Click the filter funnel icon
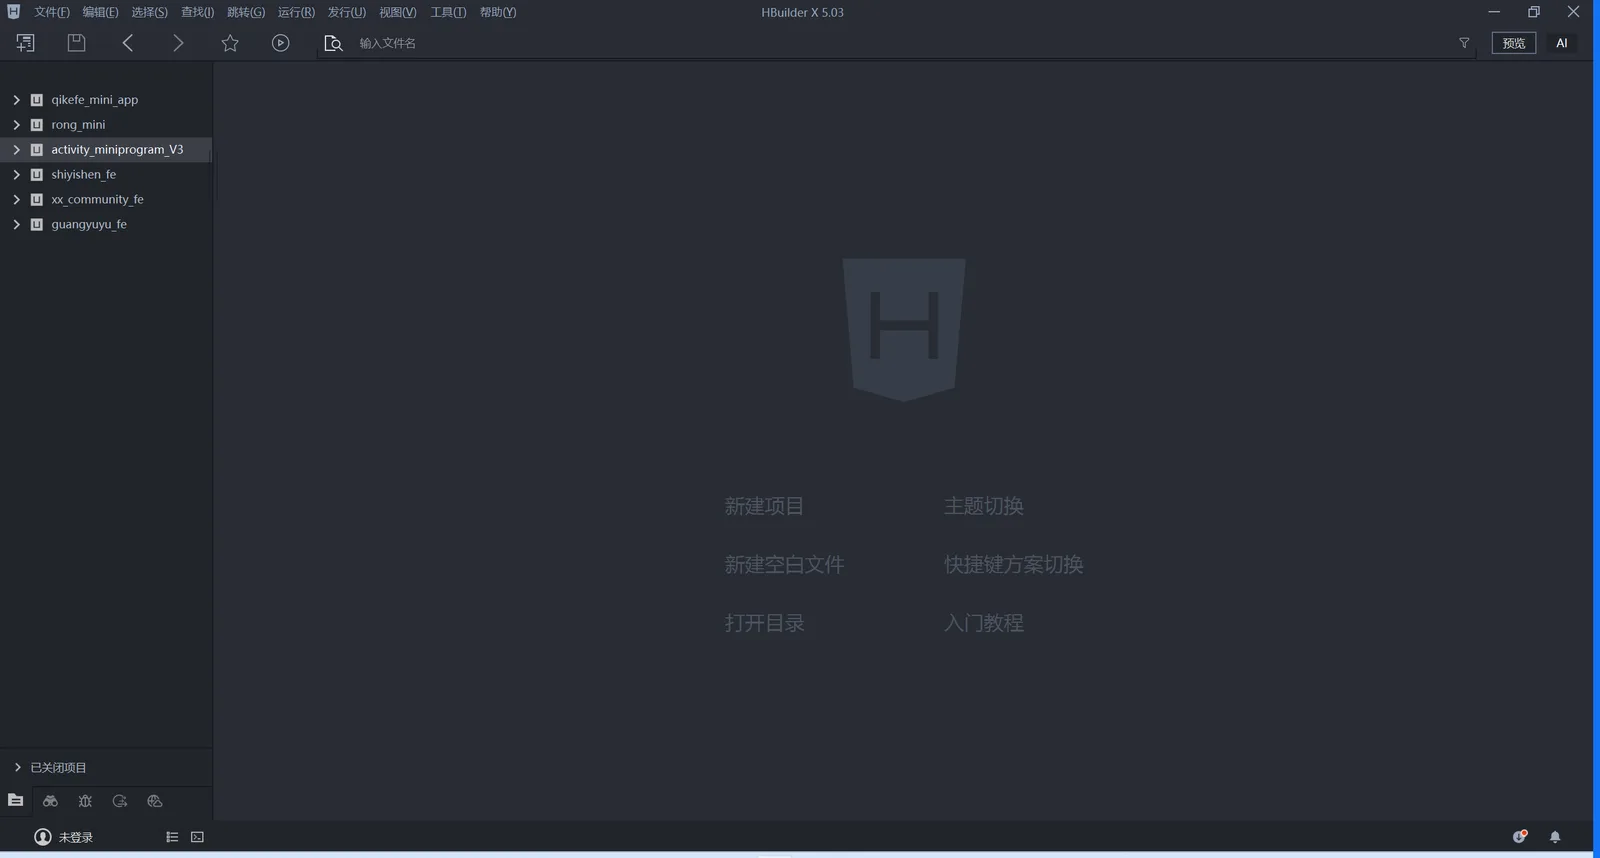1600x858 pixels. pyautogui.click(x=1464, y=43)
